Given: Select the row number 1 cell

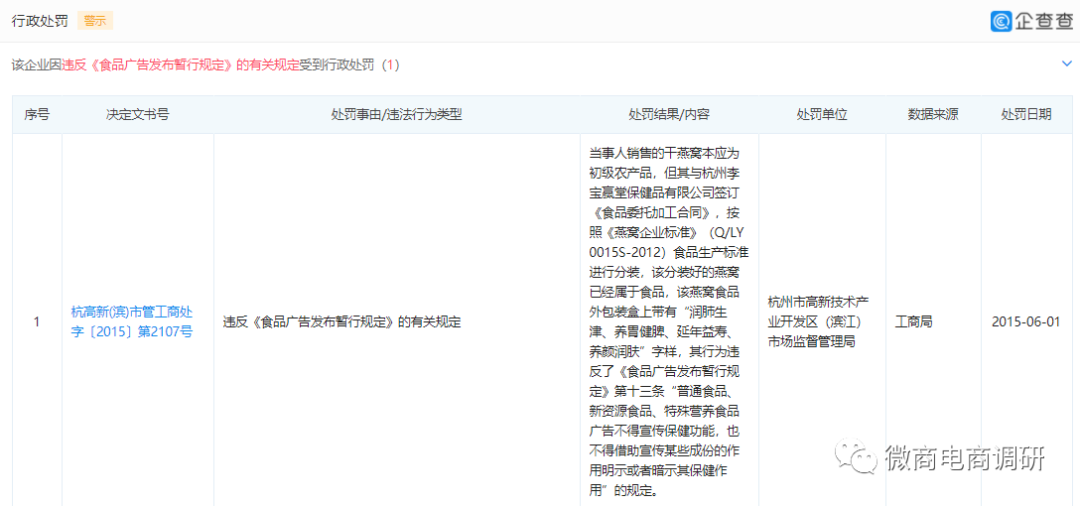Looking at the screenshot, I should click(x=37, y=322).
